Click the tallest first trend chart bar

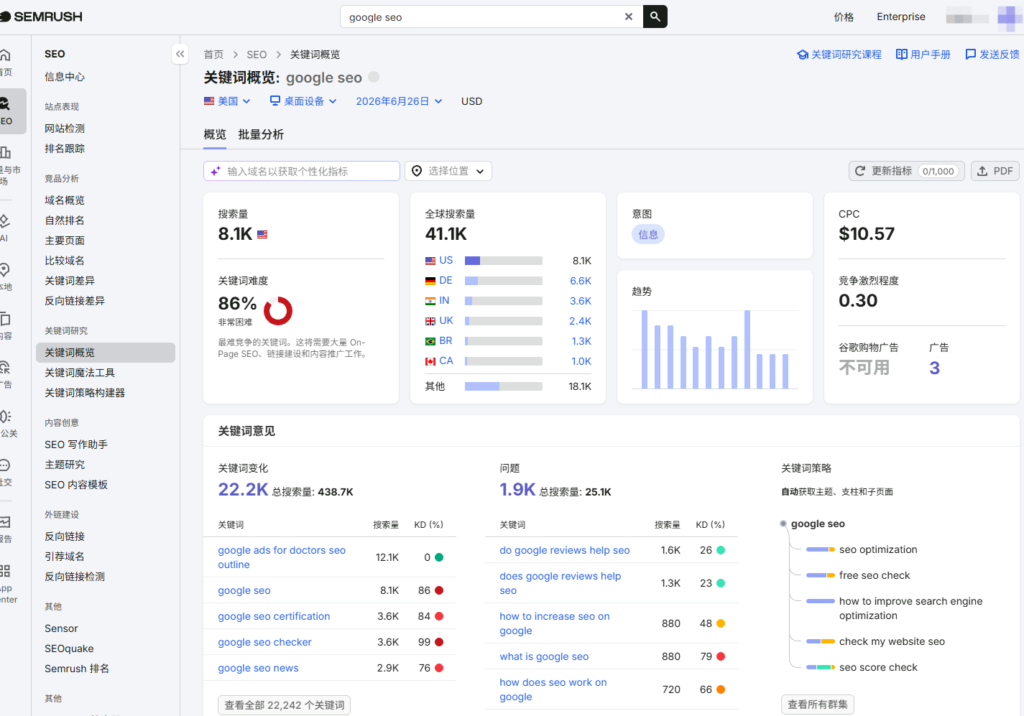coord(645,350)
